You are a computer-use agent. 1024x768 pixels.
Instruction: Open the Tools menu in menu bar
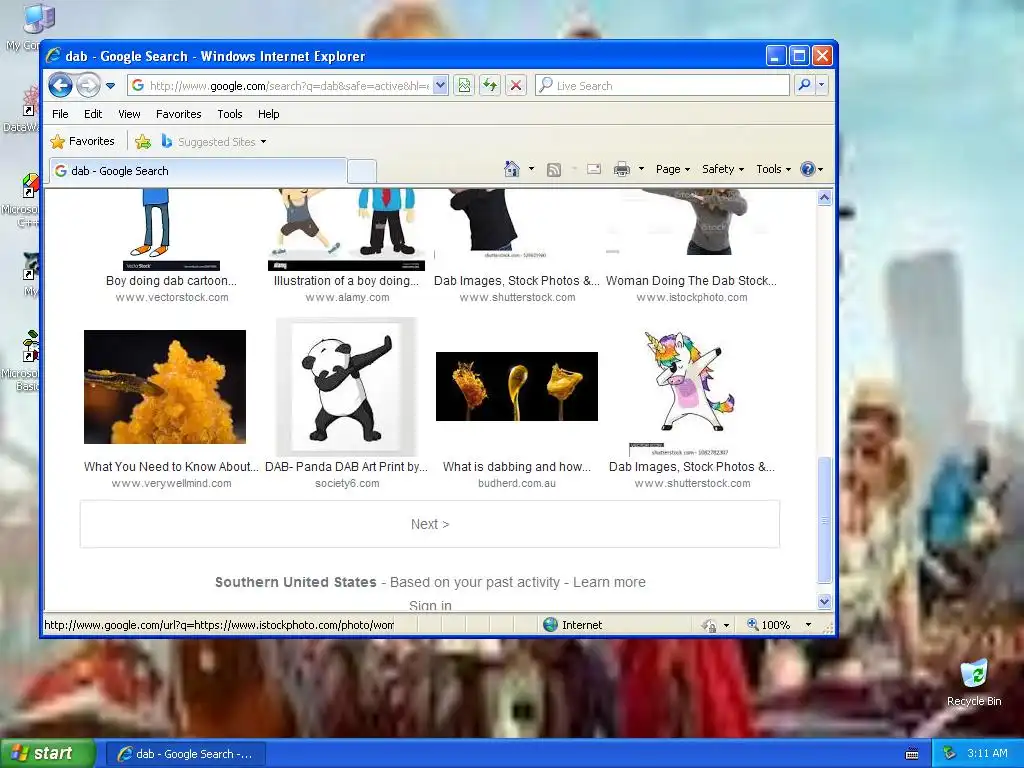point(230,114)
